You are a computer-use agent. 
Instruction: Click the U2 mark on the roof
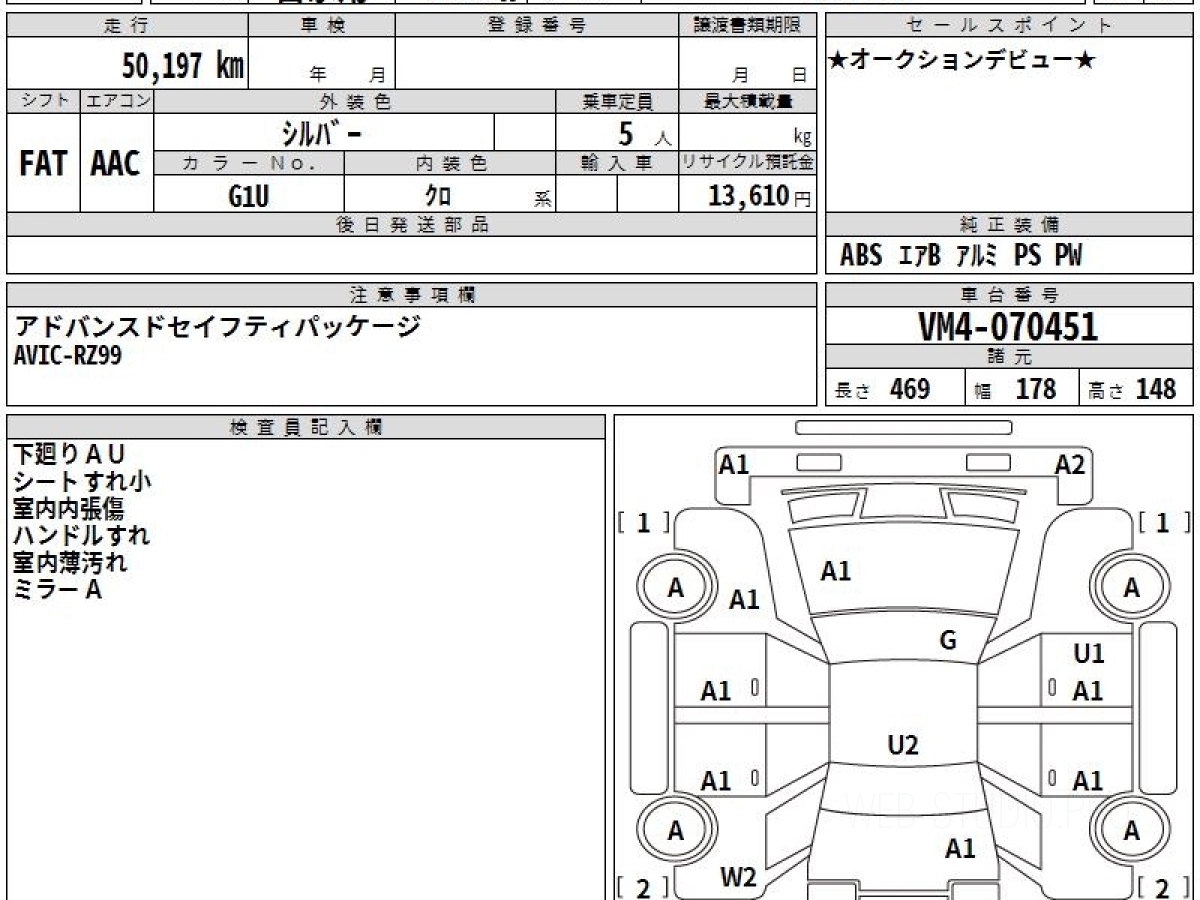[903, 744]
